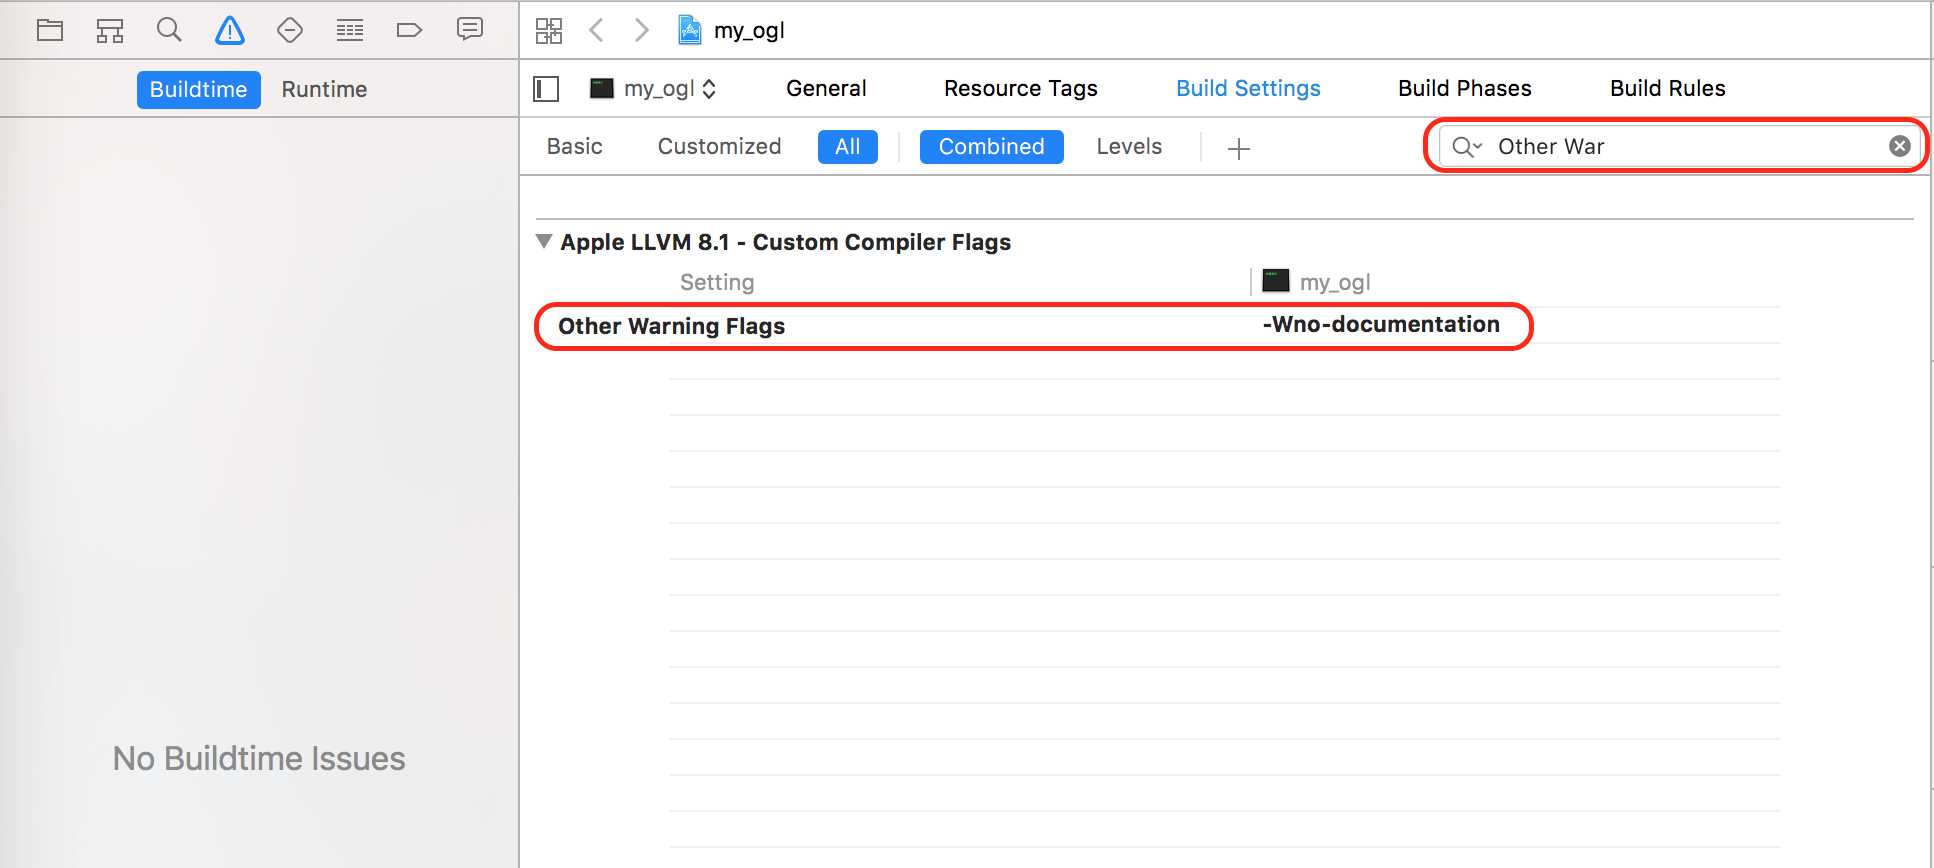Click the my_ogl column header label
The height and width of the screenshot is (868, 1934).
point(1335,282)
